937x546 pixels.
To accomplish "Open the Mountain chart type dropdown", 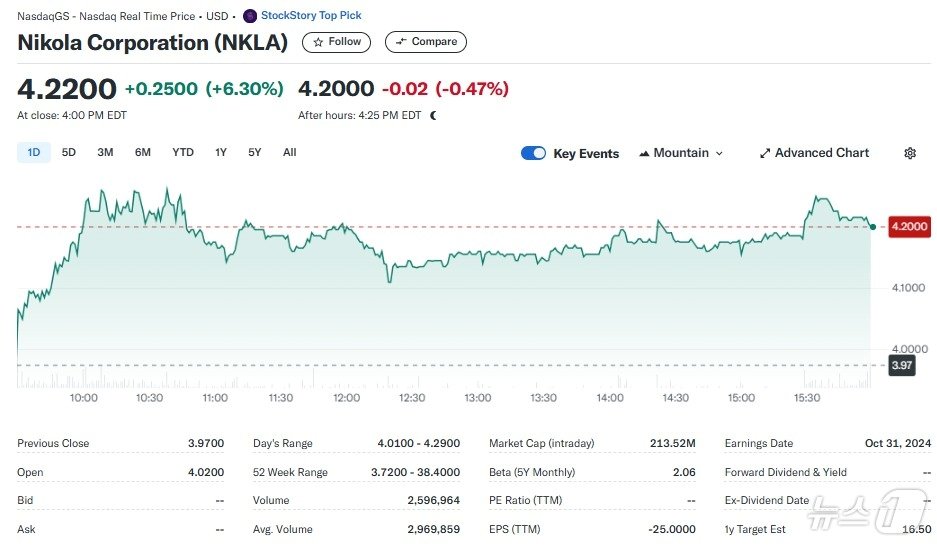I will click(x=680, y=153).
